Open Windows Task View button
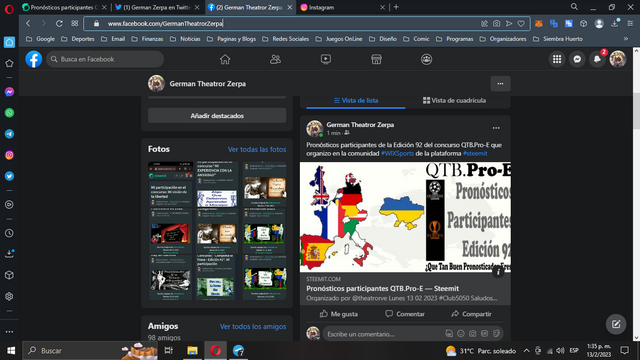 tap(169, 351)
